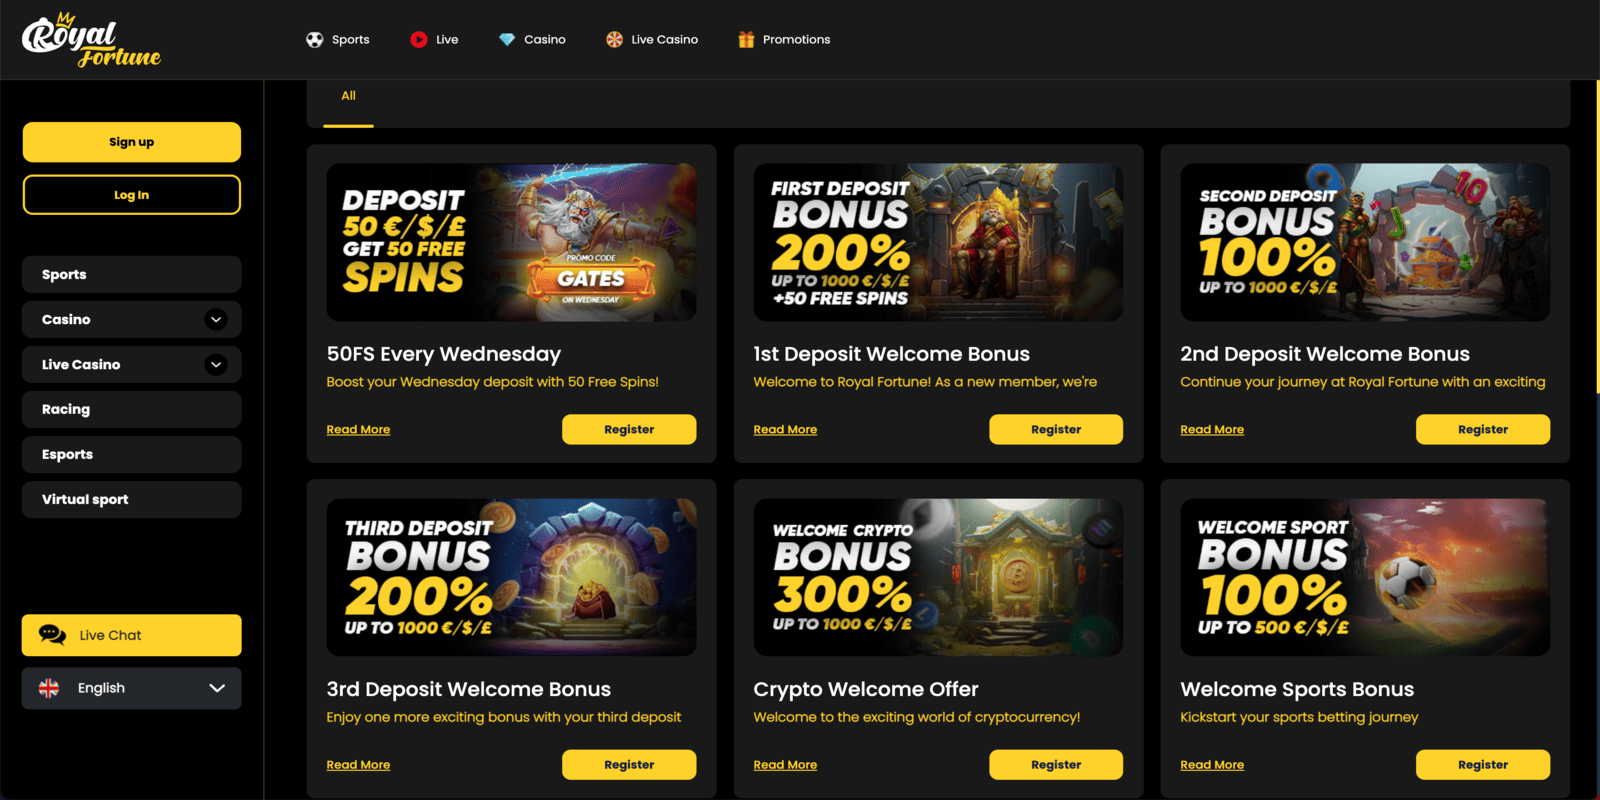
Task: Expand the Casino sidebar submenu chevron
Action: point(216,320)
